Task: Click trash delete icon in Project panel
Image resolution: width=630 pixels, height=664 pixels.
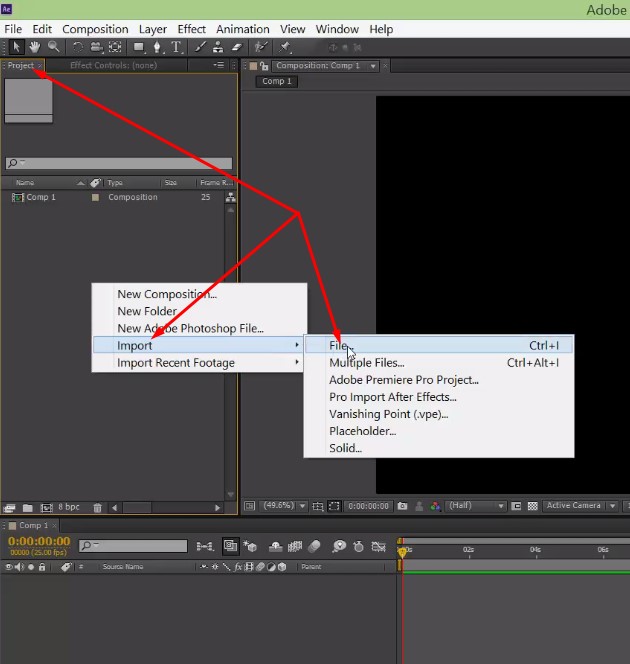Action: coord(97,507)
